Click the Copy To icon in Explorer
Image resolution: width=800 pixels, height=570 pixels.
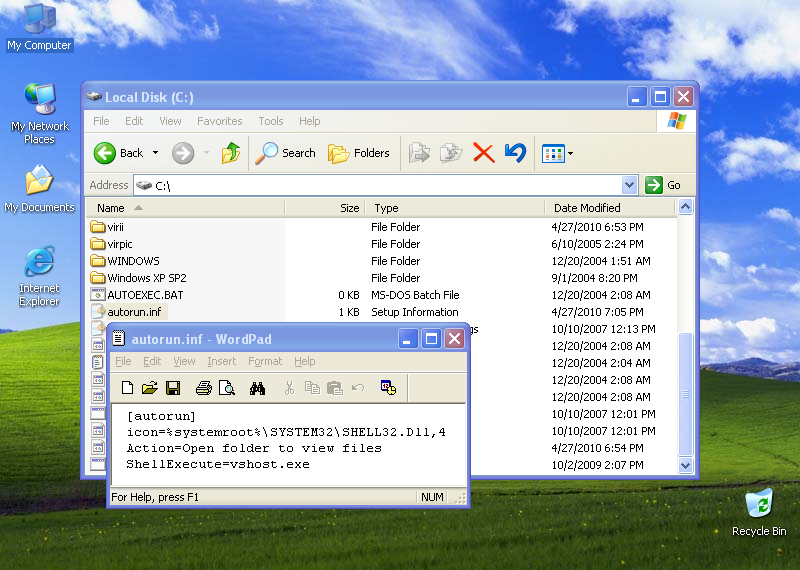(451, 153)
